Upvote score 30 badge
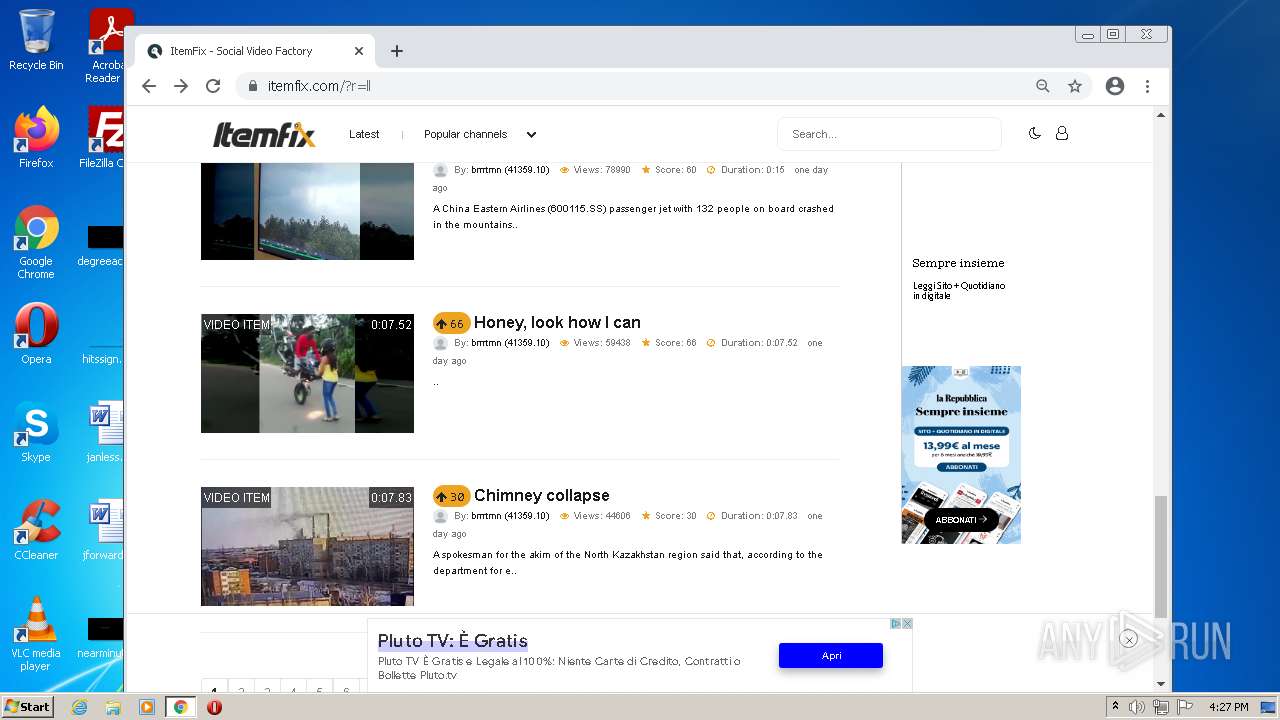 point(451,496)
